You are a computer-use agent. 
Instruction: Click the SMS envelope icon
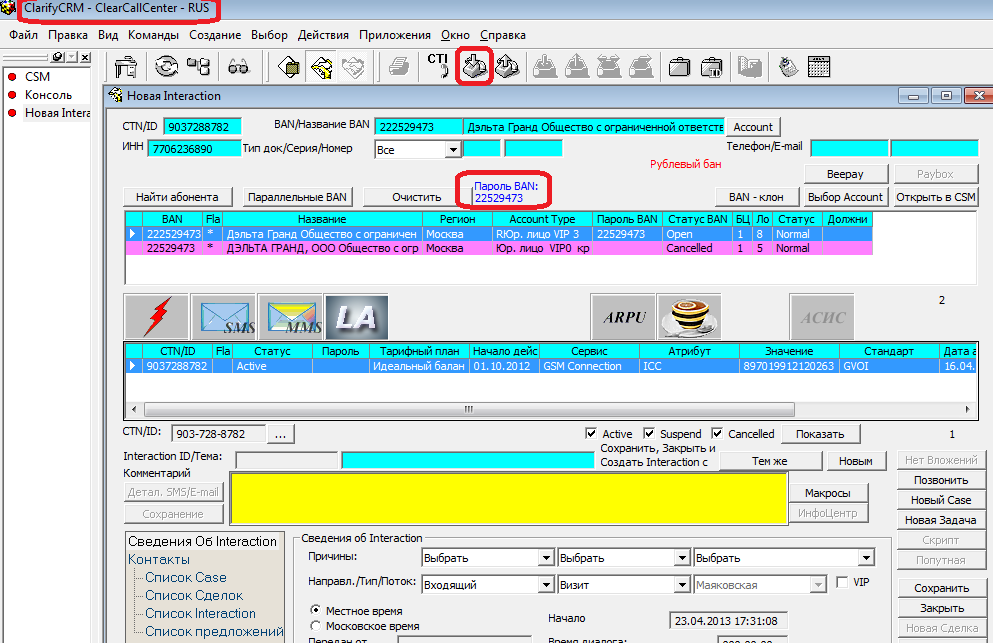(x=224, y=317)
